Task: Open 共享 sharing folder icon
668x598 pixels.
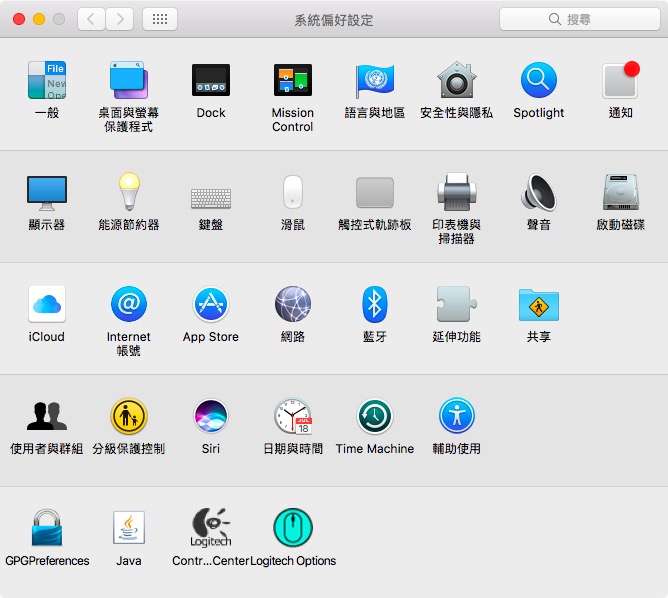Action: 538,305
